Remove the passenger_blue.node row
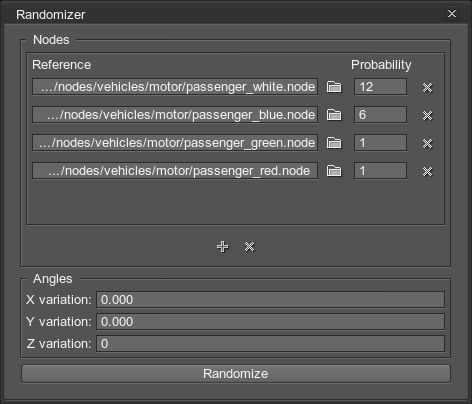The width and height of the screenshot is (472, 404). (x=427, y=115)
